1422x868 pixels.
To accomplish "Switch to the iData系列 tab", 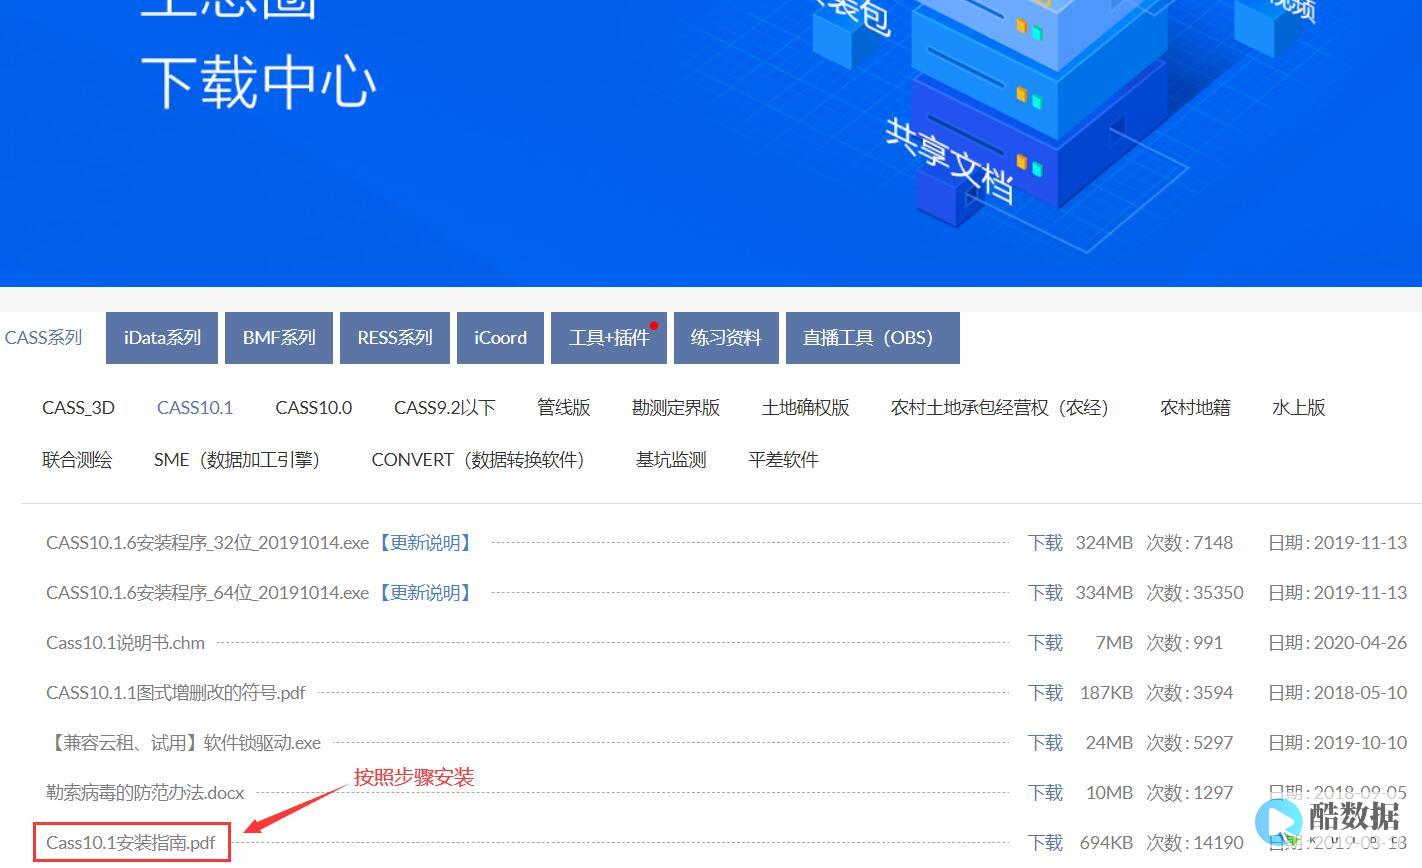I will (x=162, y=338).
